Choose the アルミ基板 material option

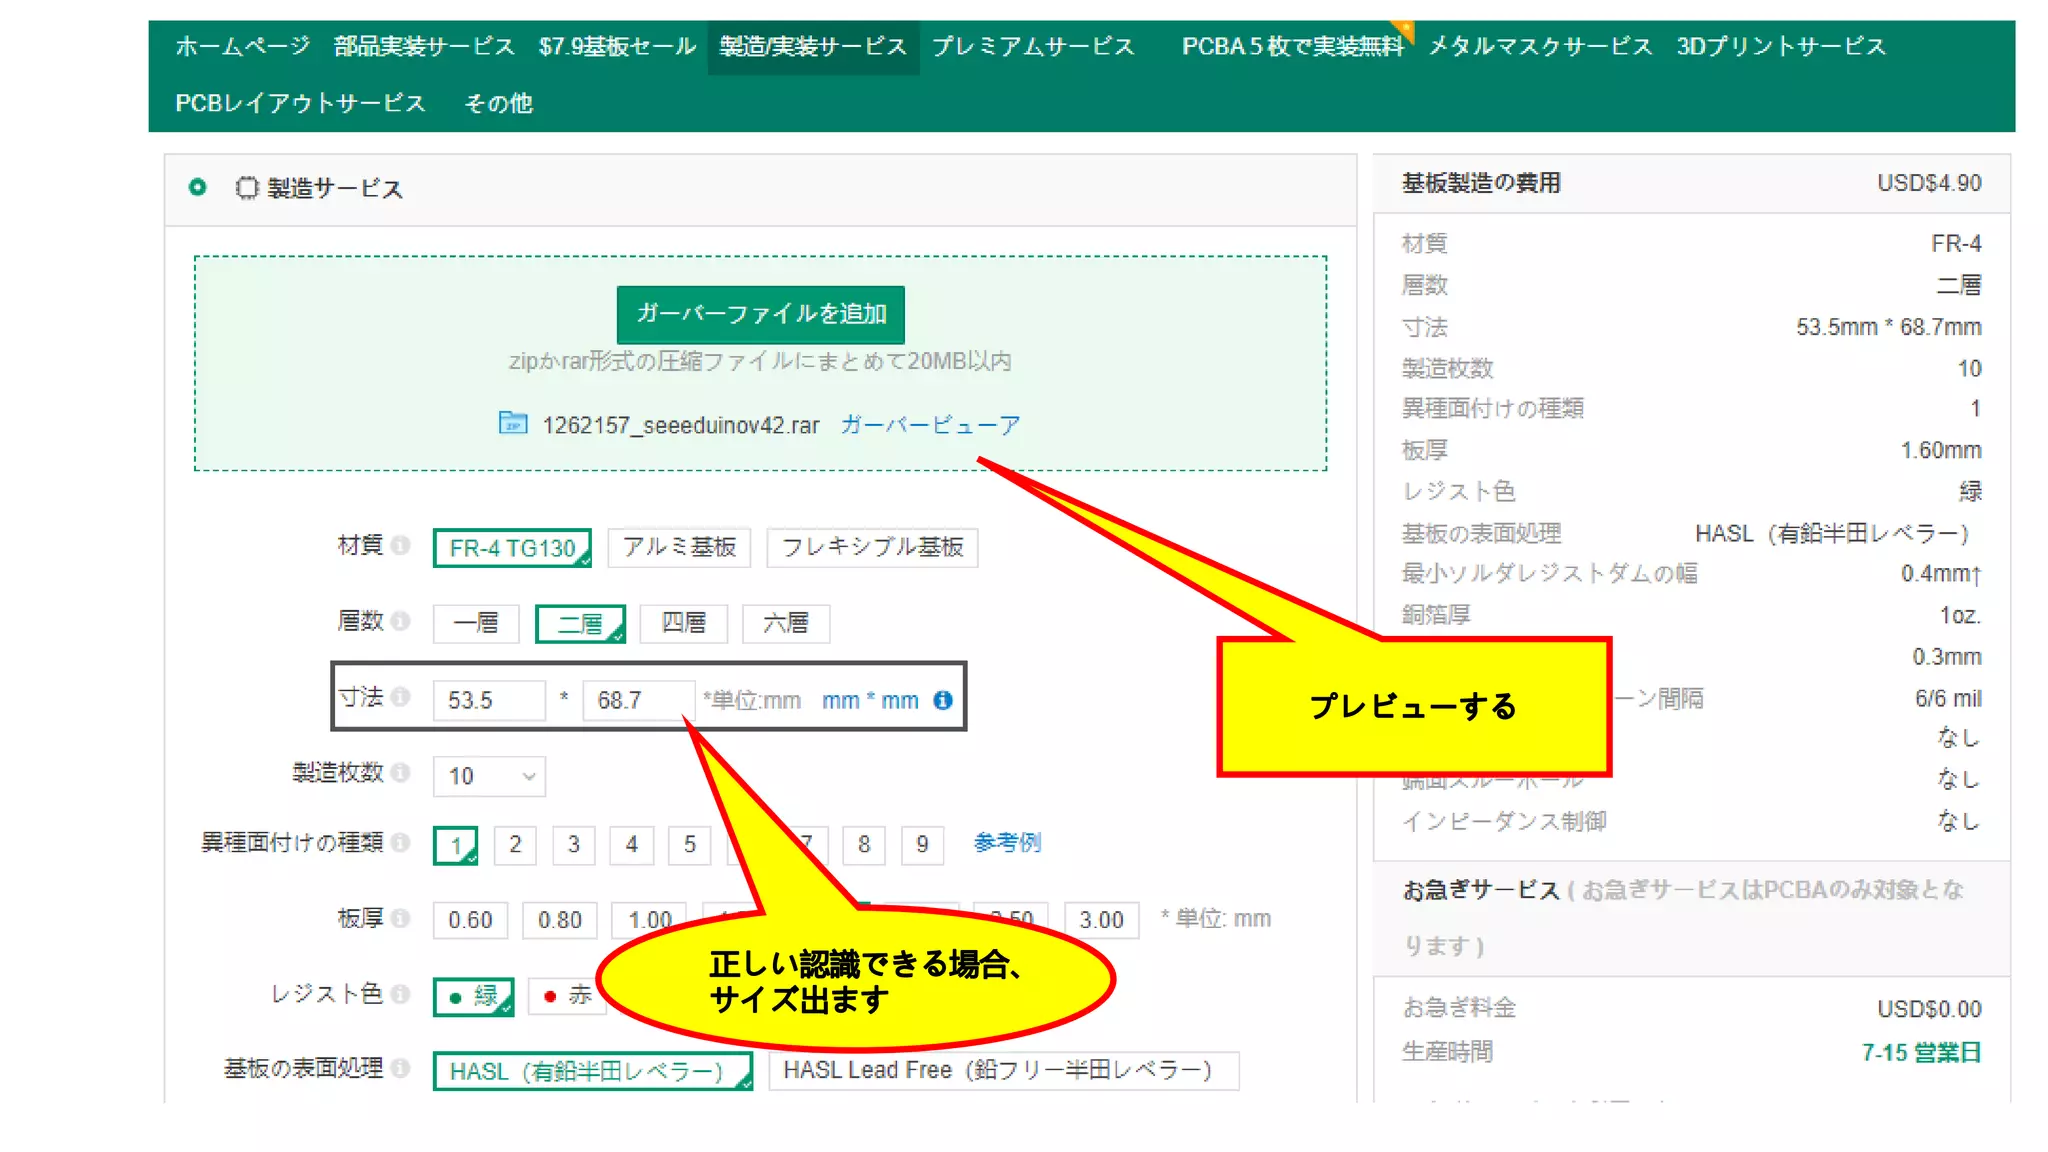click(x=679, y=547)
